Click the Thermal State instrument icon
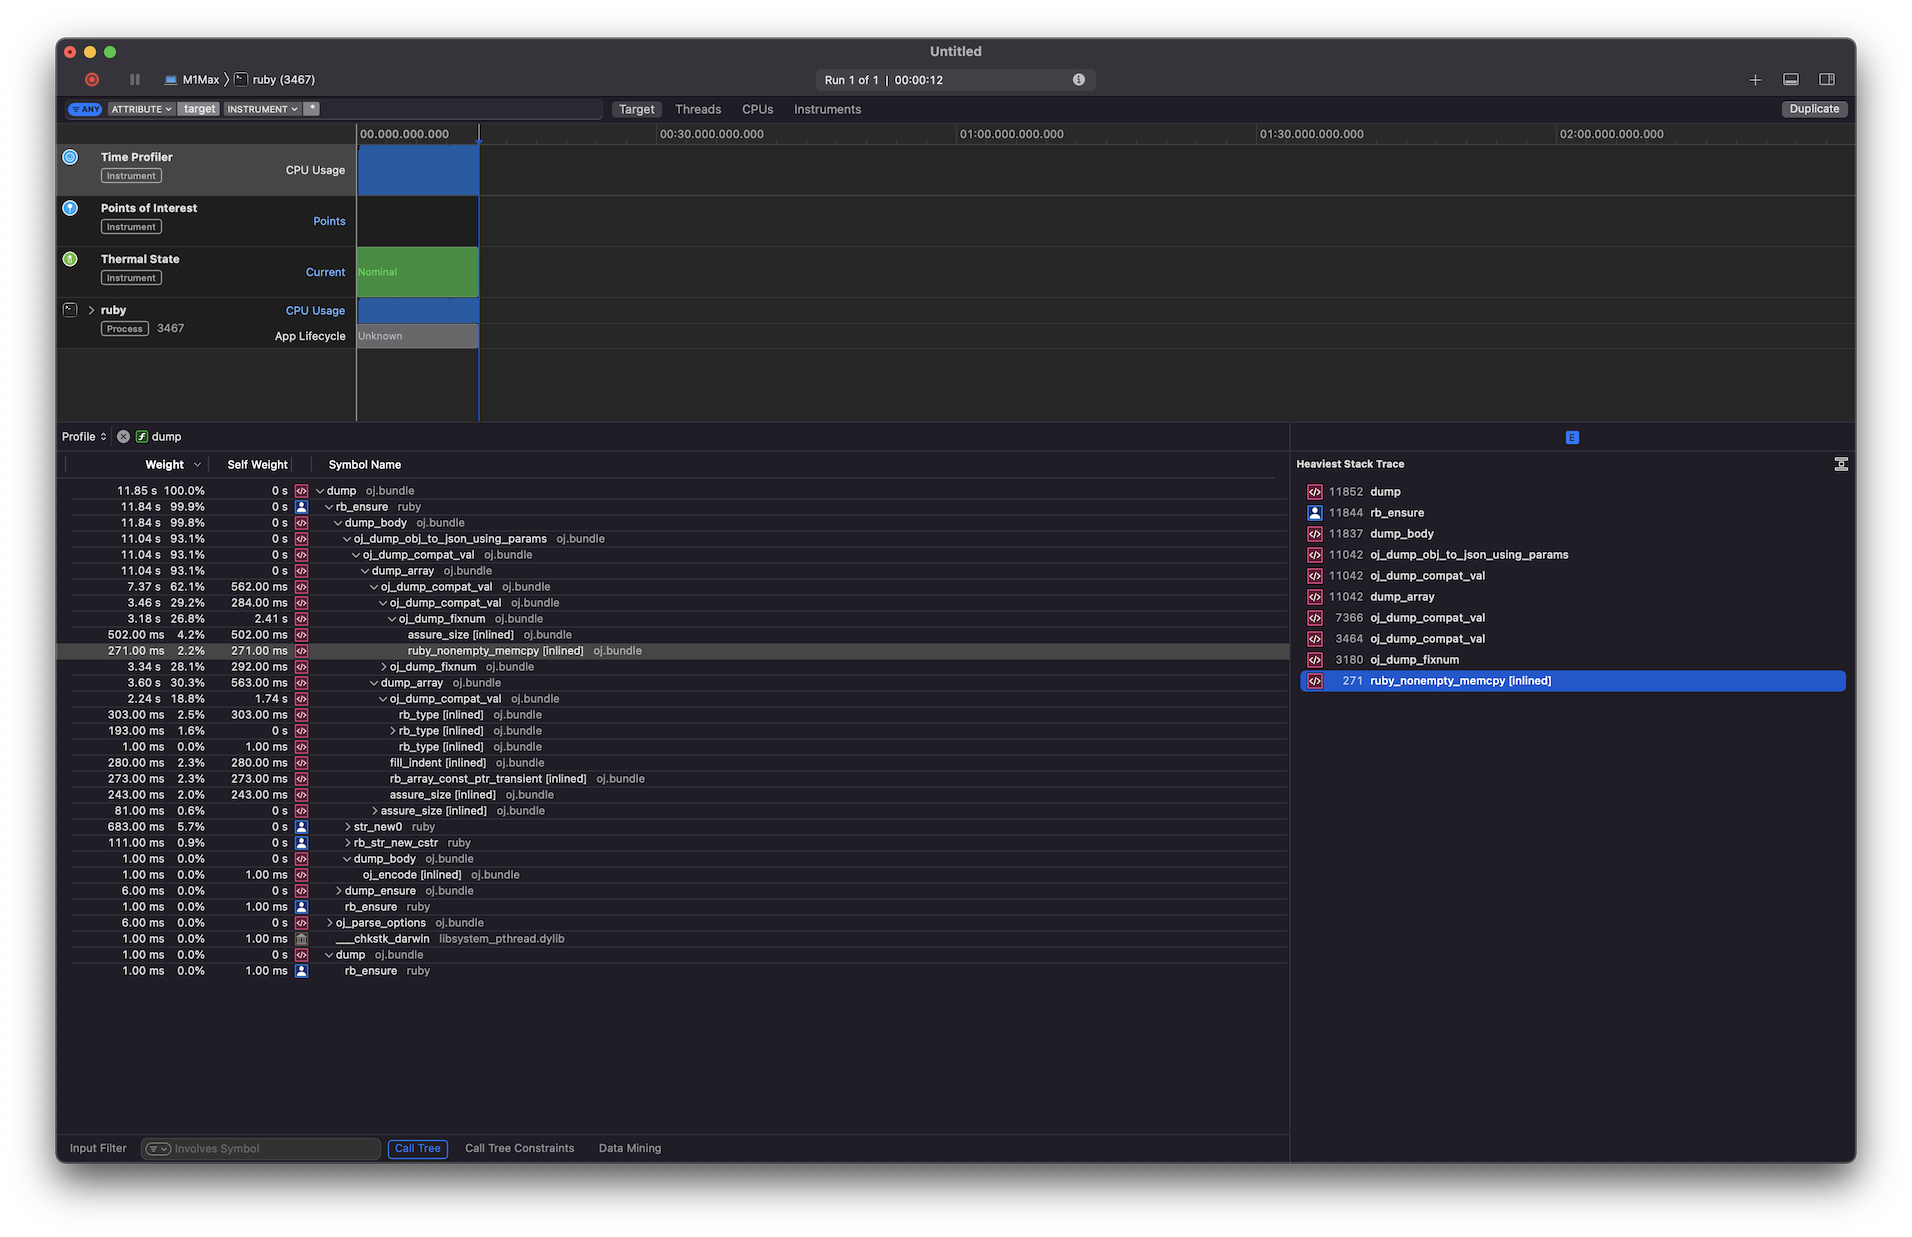 point(70,259)
